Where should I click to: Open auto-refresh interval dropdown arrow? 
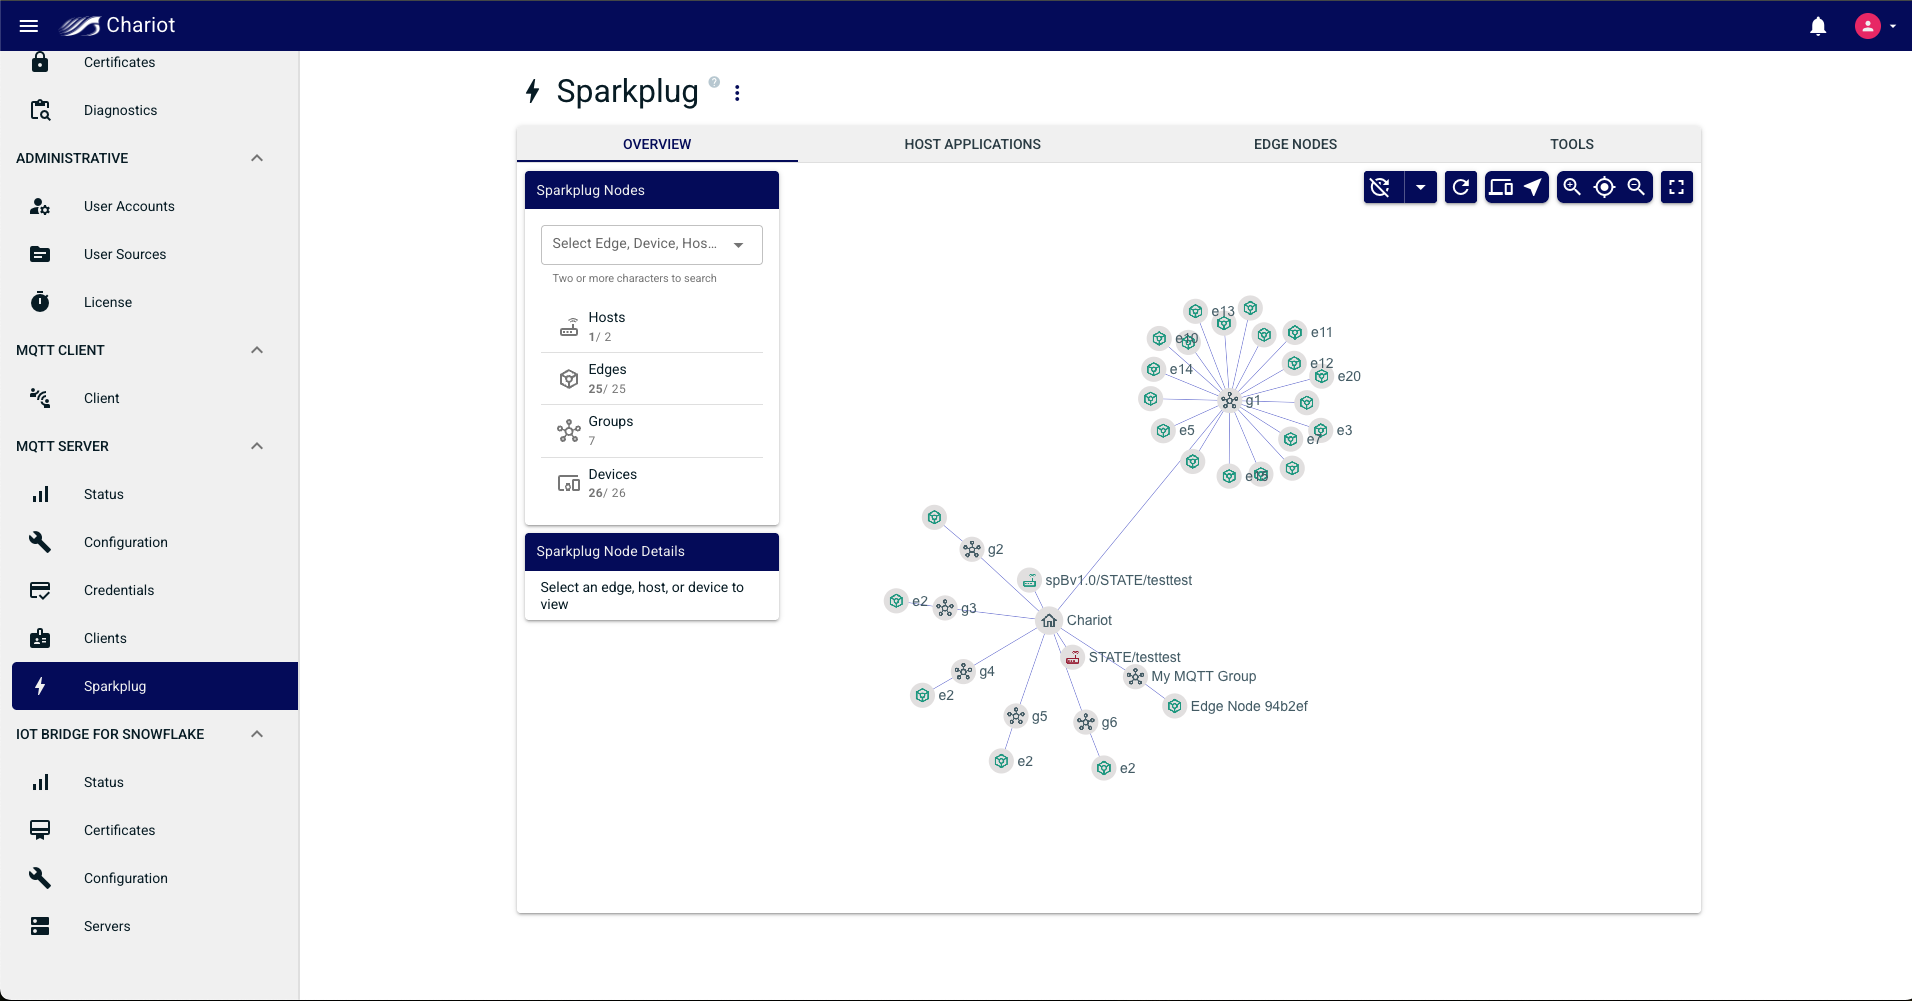1420,187
